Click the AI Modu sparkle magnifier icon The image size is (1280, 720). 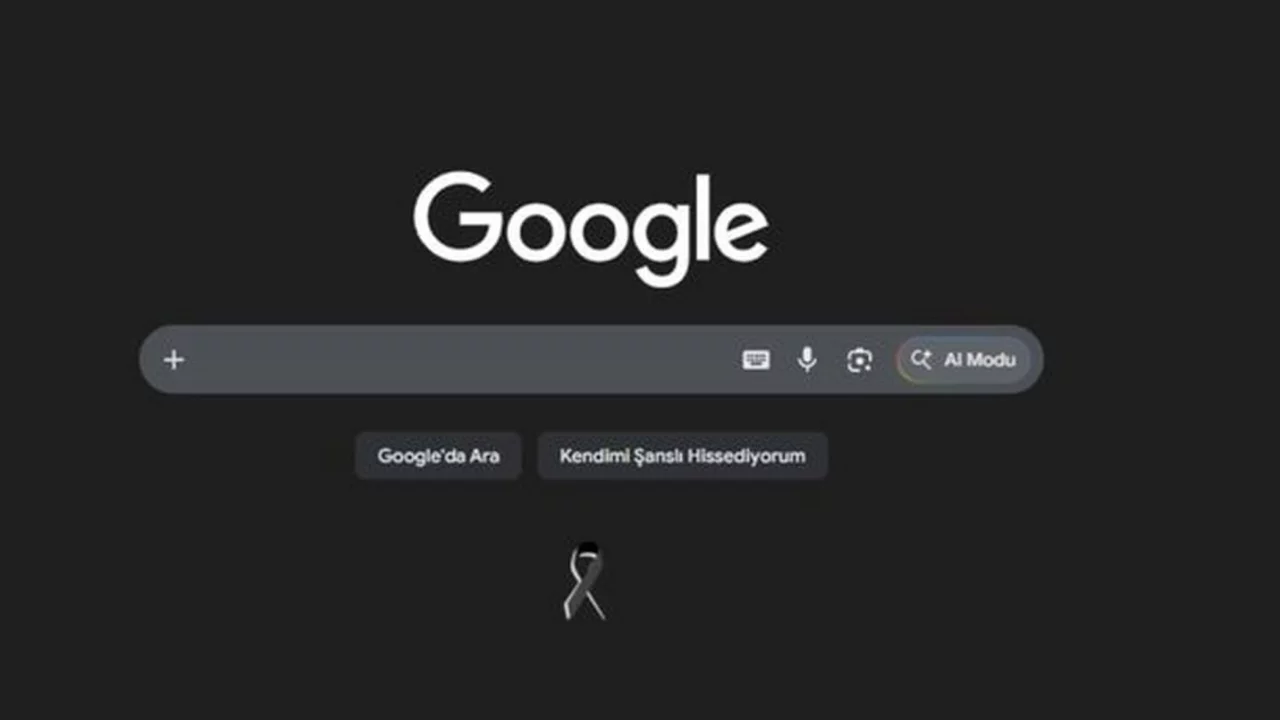[921, 360]
